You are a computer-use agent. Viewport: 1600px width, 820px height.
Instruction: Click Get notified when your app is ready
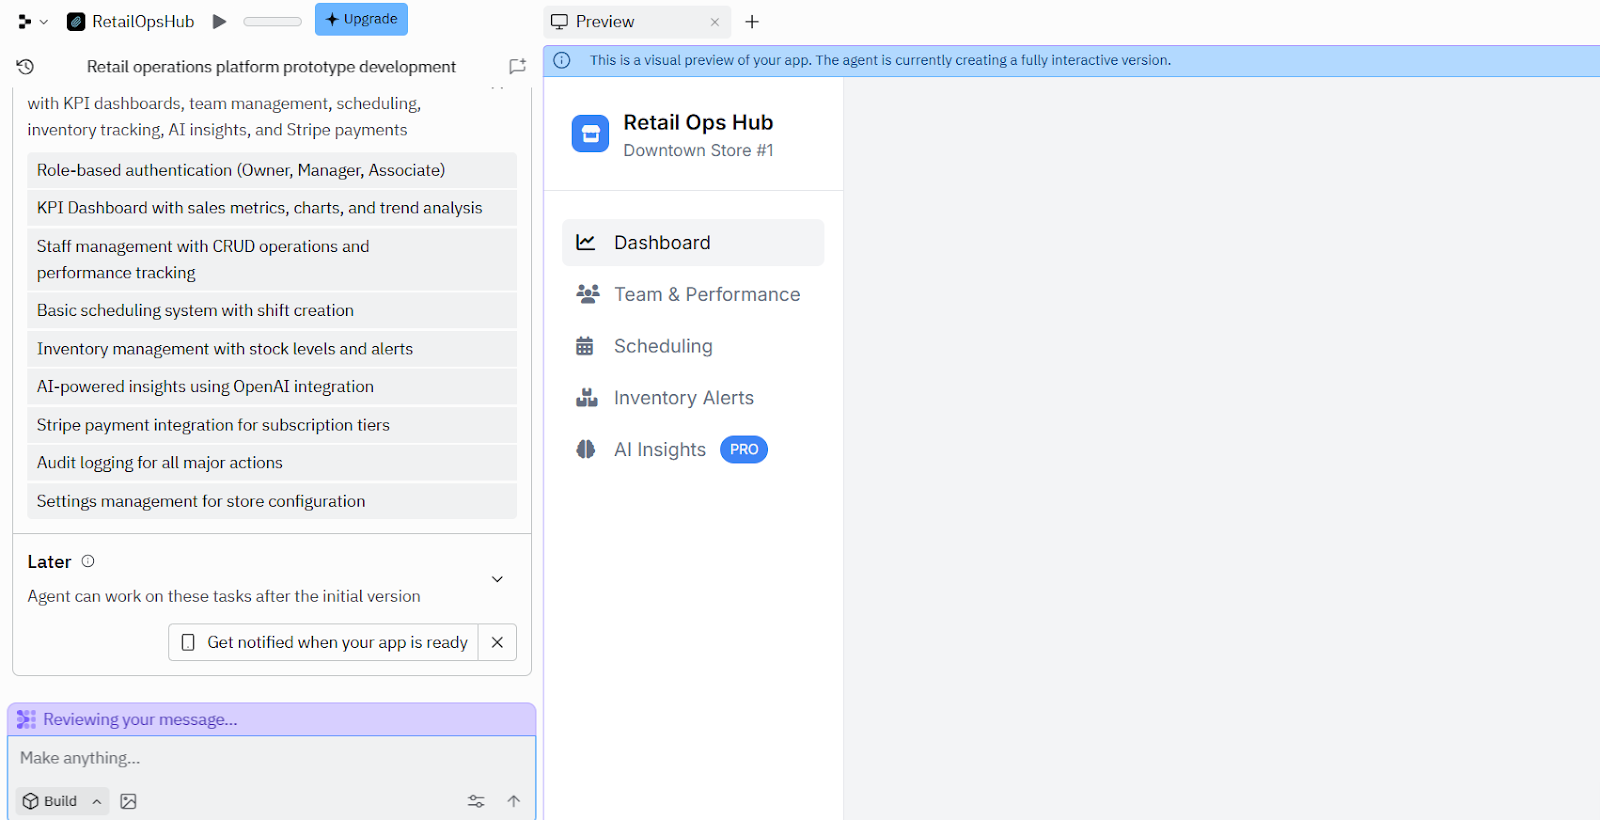tap(324, 643)
